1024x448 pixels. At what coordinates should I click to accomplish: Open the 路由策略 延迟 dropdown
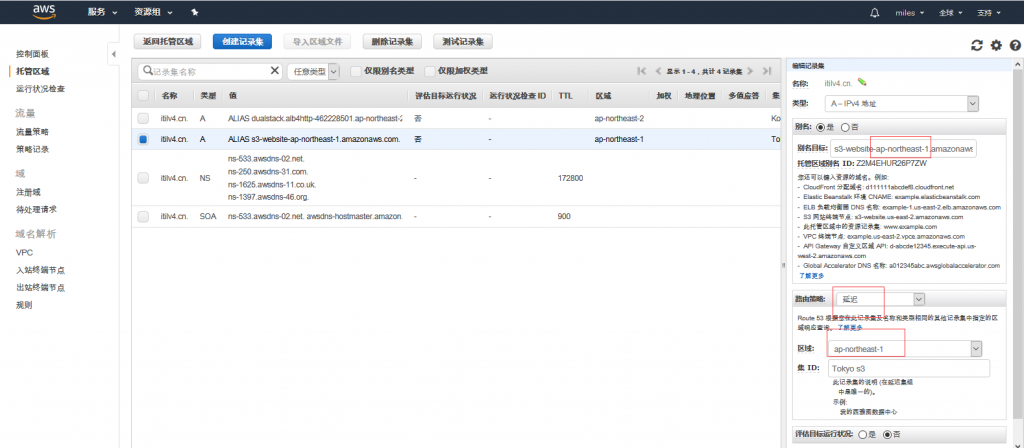pyautogui.click(x=880, y=298)
